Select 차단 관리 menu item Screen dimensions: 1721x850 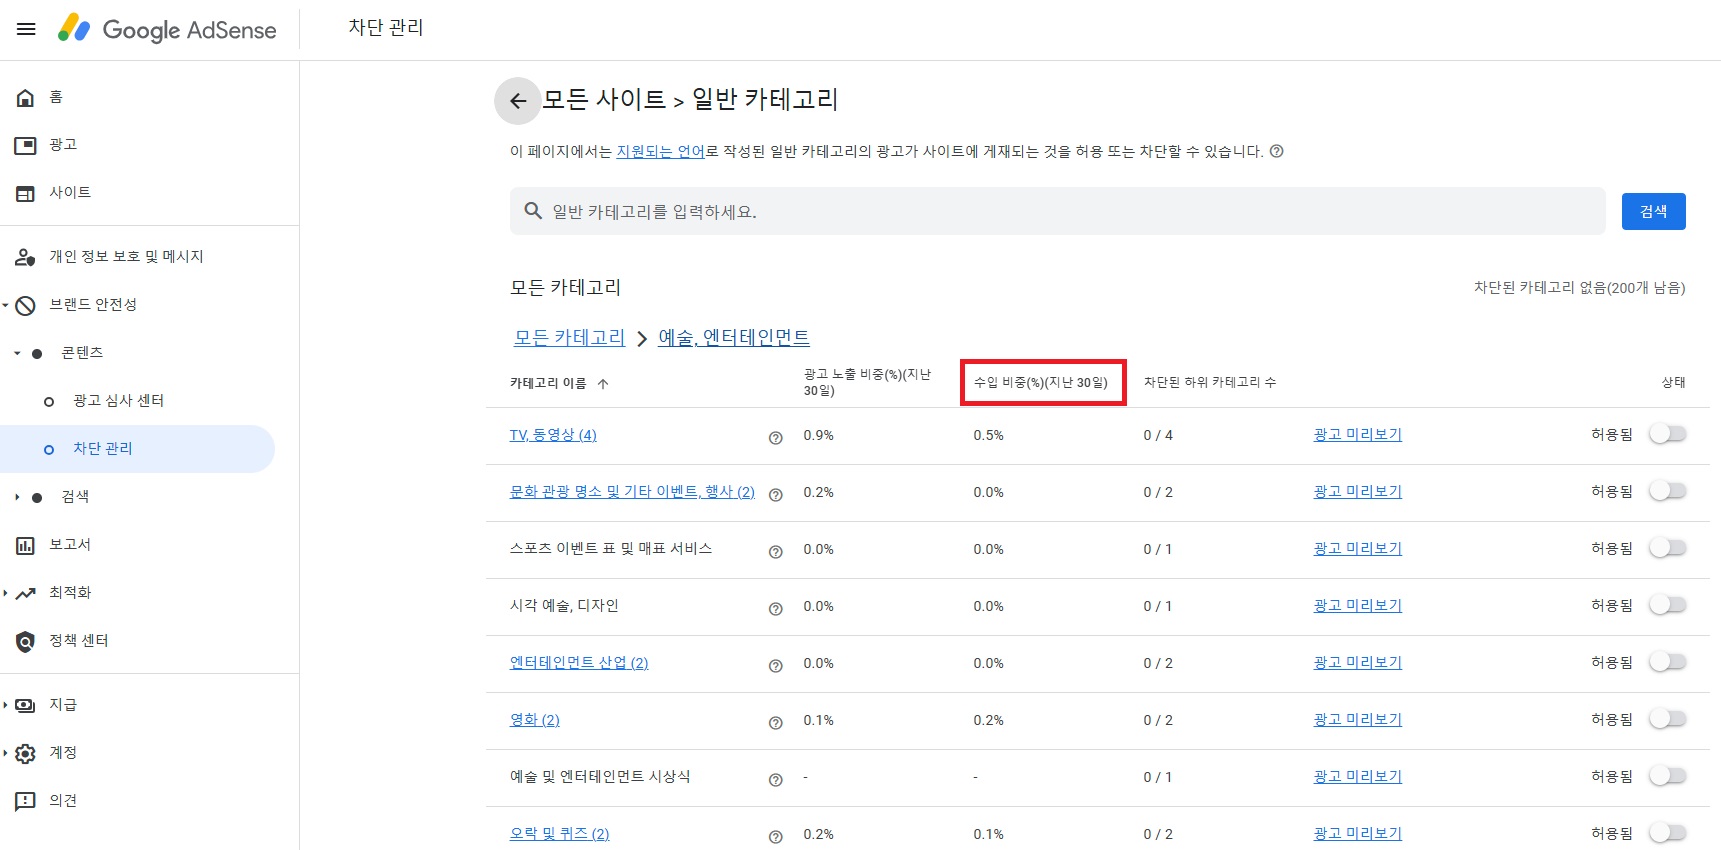(137, 449)
